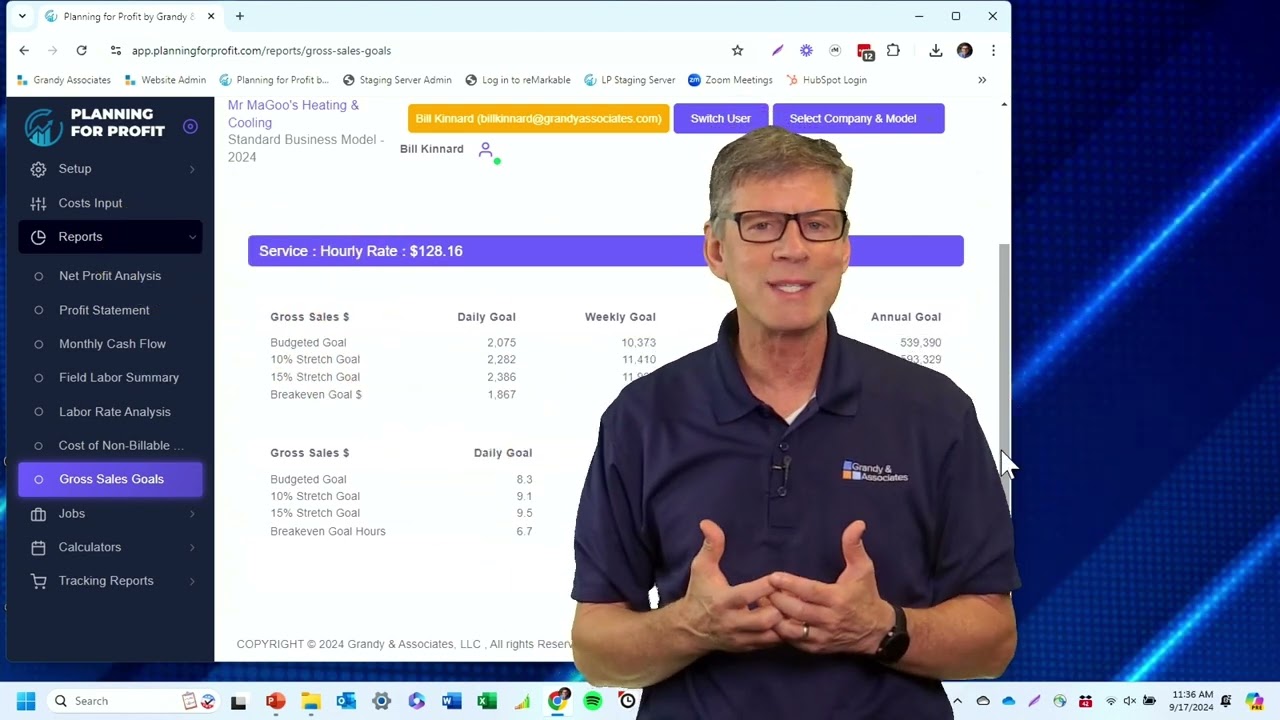This screenshot has height=720, width=1280.
Task: Collapse the Reports menu chevron
Action: (x=192, y=237)
